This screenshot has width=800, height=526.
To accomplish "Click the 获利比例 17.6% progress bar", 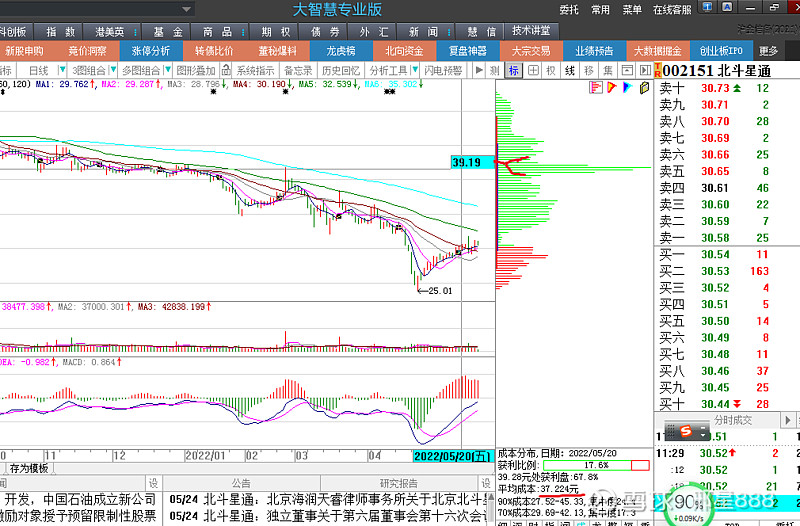I will (x=596, y=465).
